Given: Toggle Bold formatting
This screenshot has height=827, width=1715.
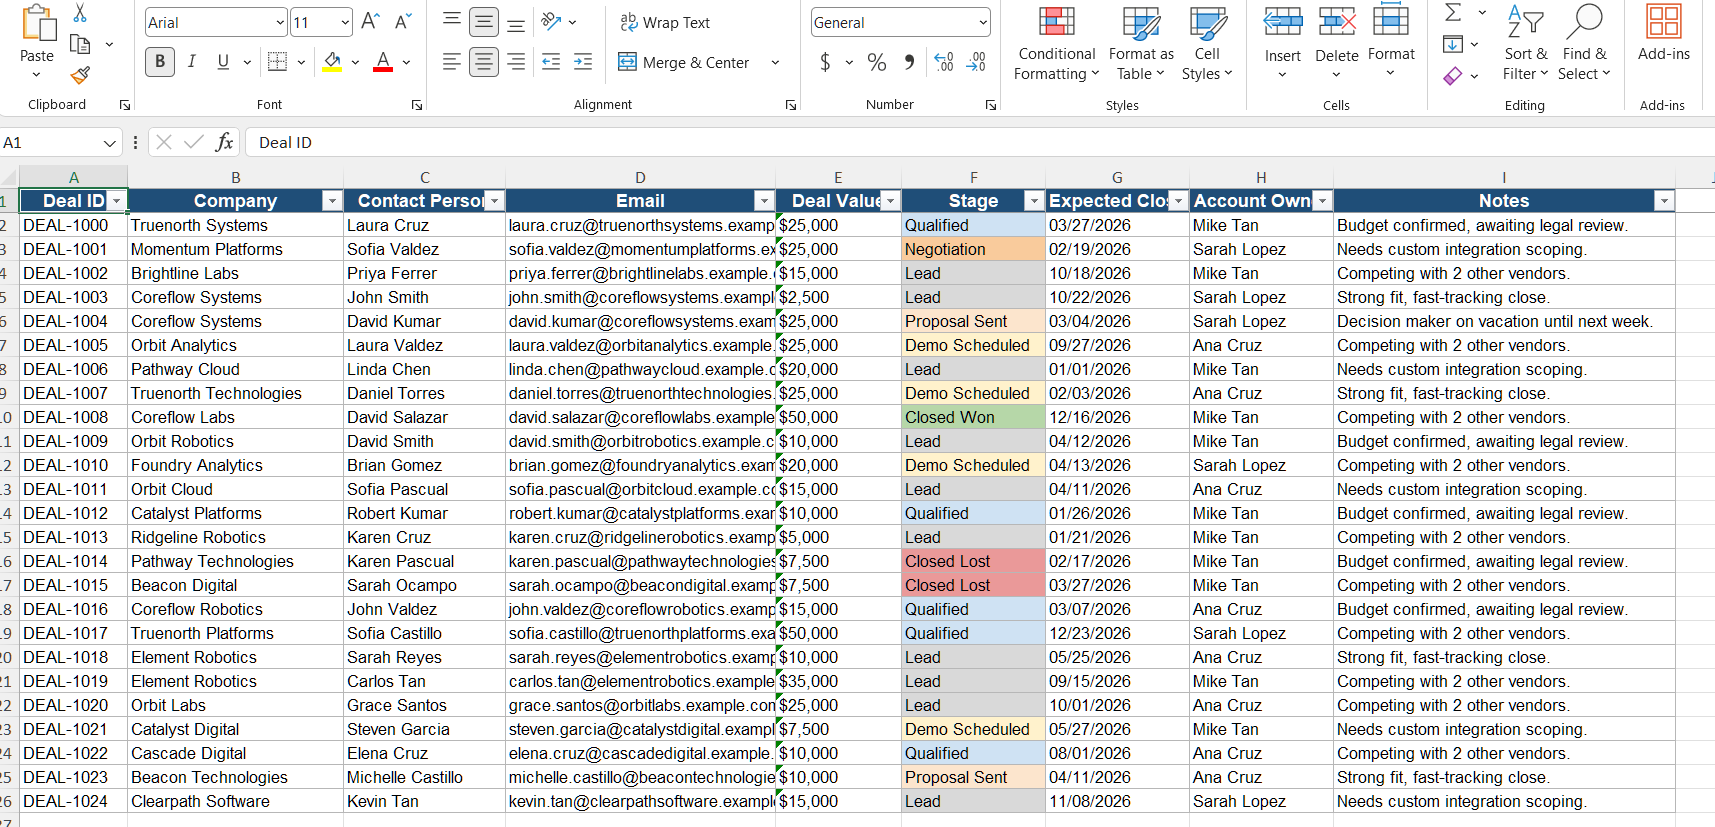Looking at the screenshot, I should pos(160,62).
